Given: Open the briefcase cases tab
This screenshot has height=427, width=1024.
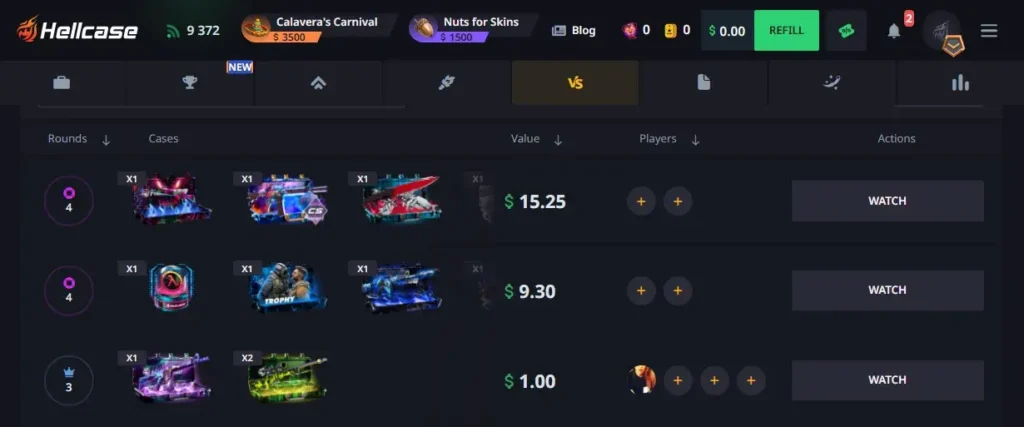Looking at the screenshot, I should tap(61, 83).
